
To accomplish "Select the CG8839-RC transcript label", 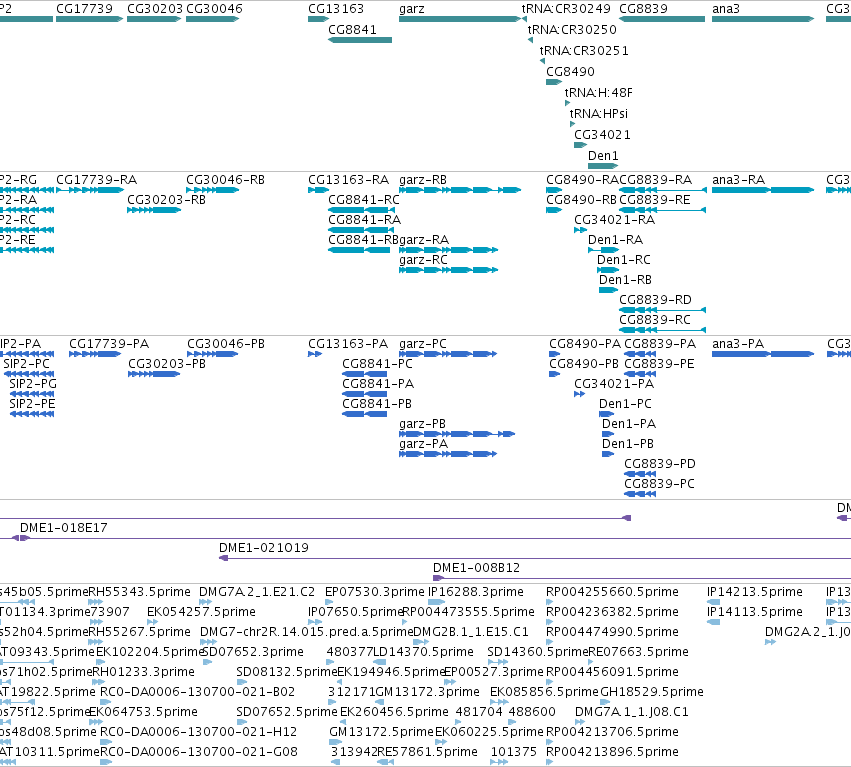I will coord(655,320).
